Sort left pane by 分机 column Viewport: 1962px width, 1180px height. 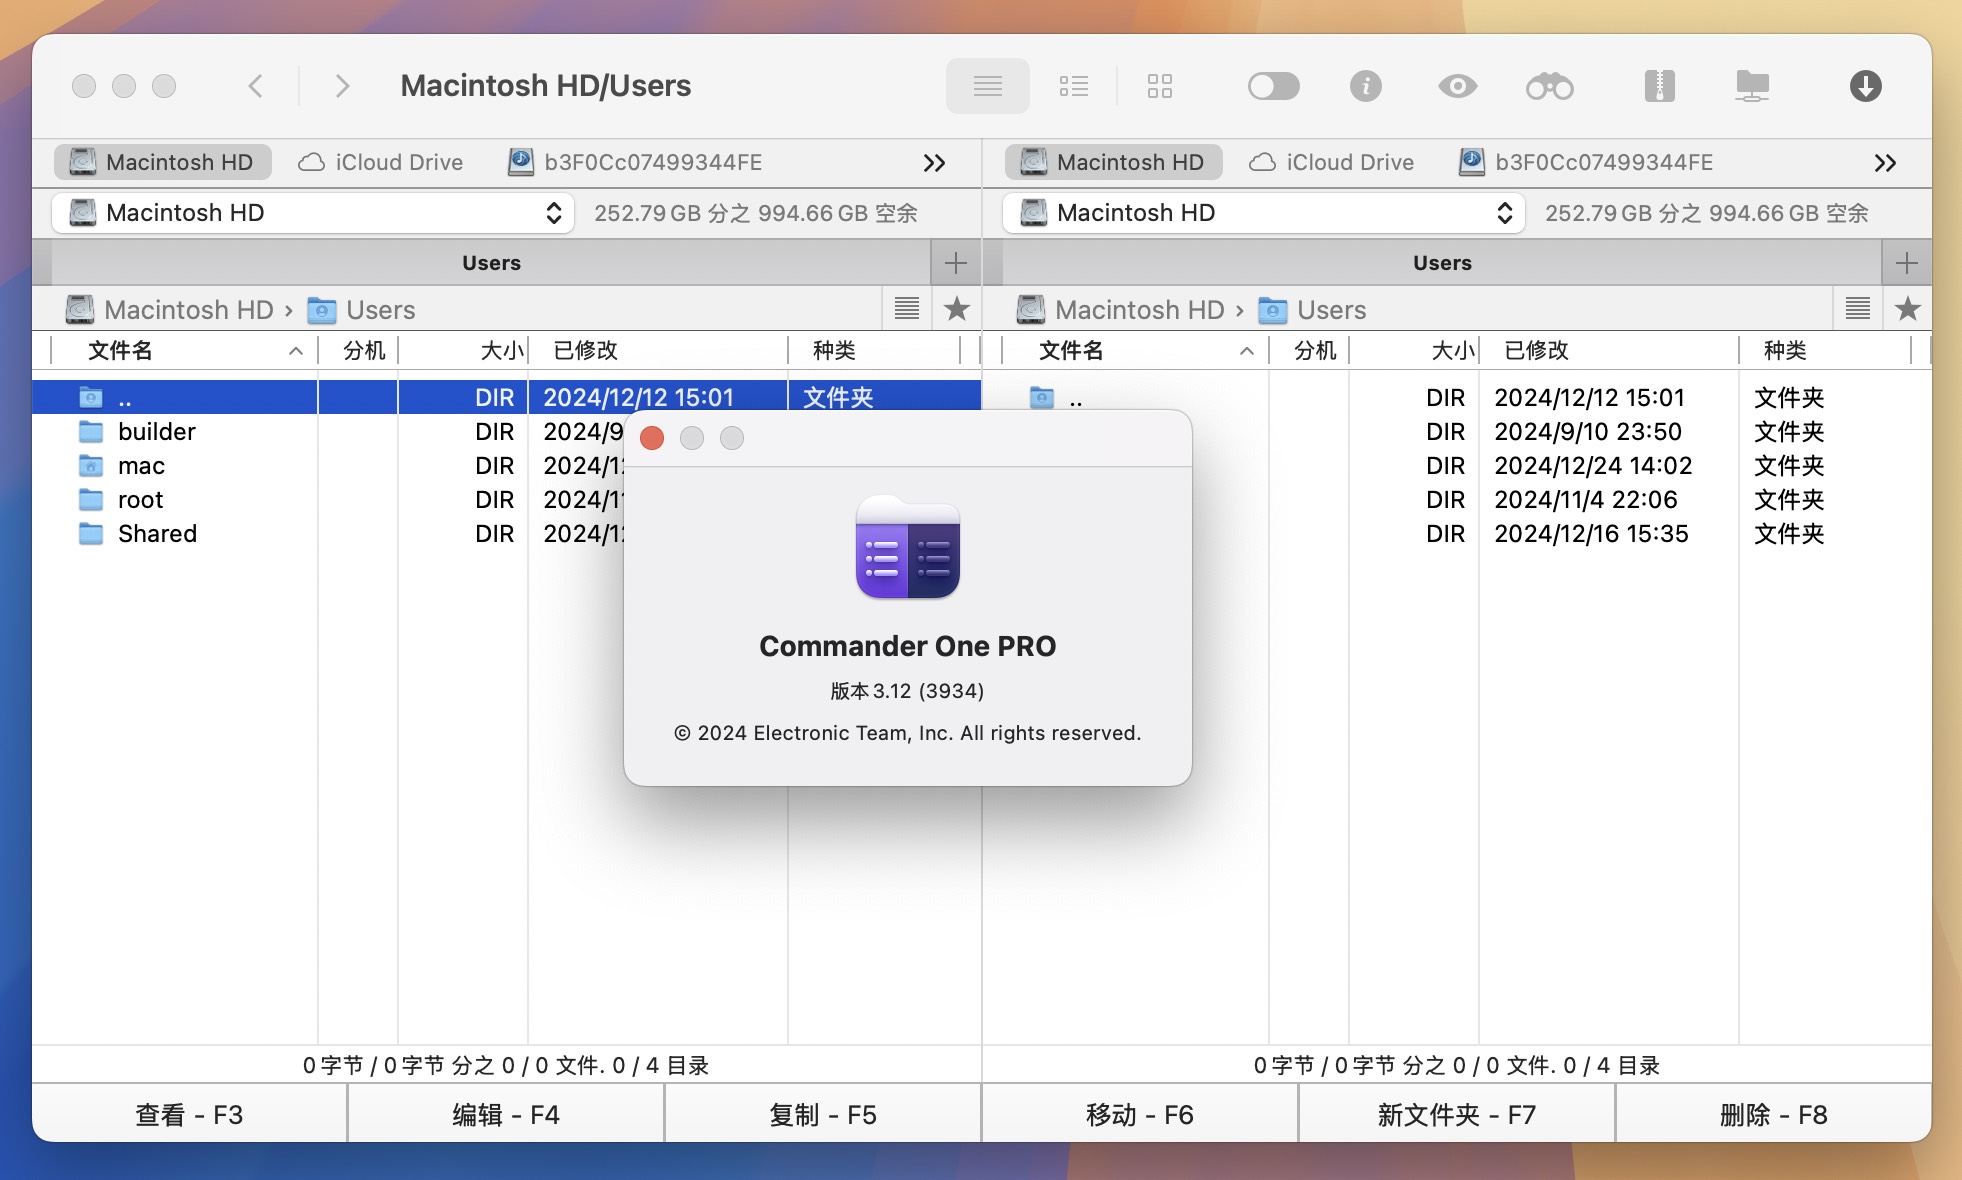[x=359, y=350]
